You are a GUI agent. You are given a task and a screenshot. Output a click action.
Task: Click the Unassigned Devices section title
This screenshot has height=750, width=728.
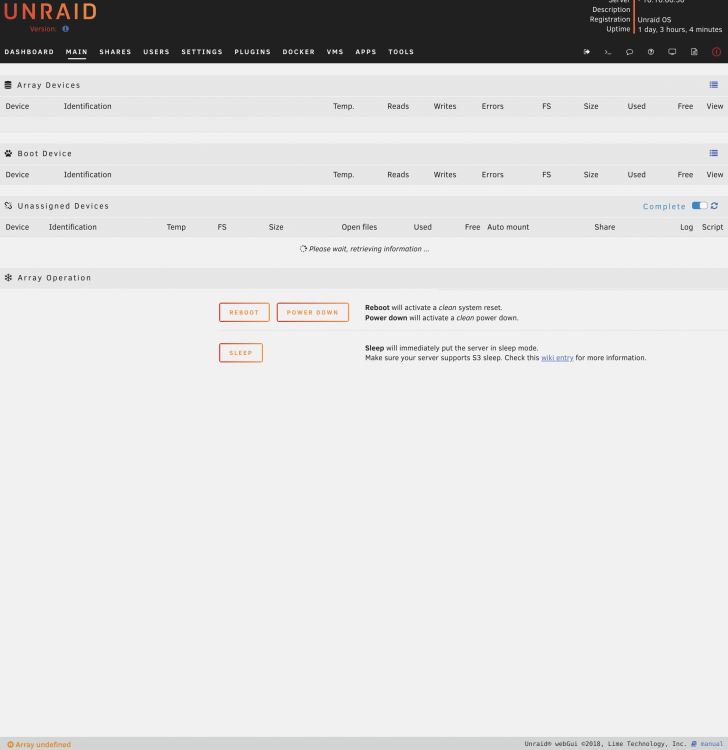(x=63, y=206)
